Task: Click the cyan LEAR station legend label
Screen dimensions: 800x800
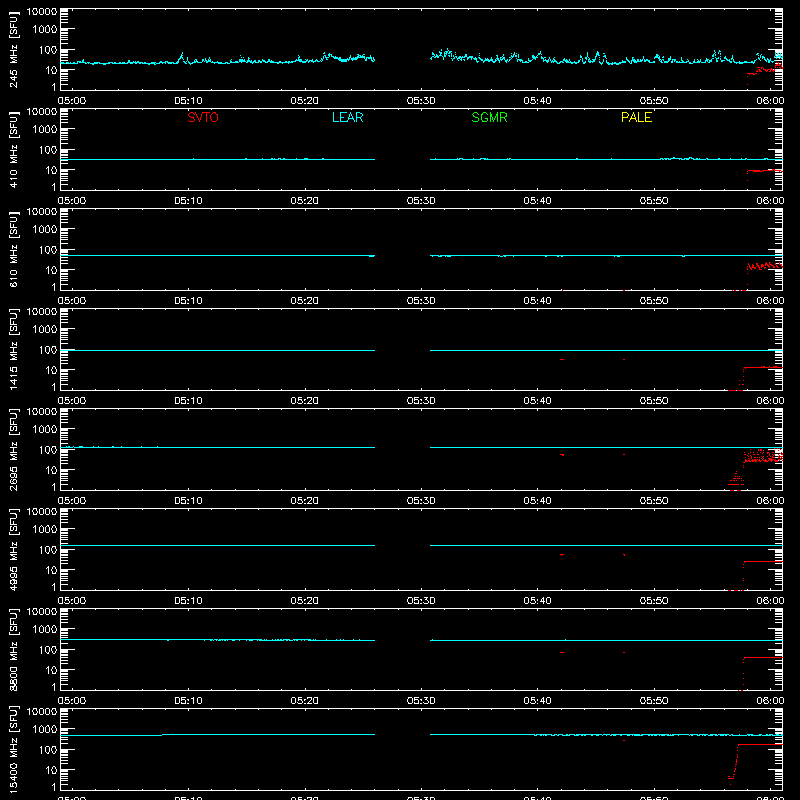Action: click(347, 117)
